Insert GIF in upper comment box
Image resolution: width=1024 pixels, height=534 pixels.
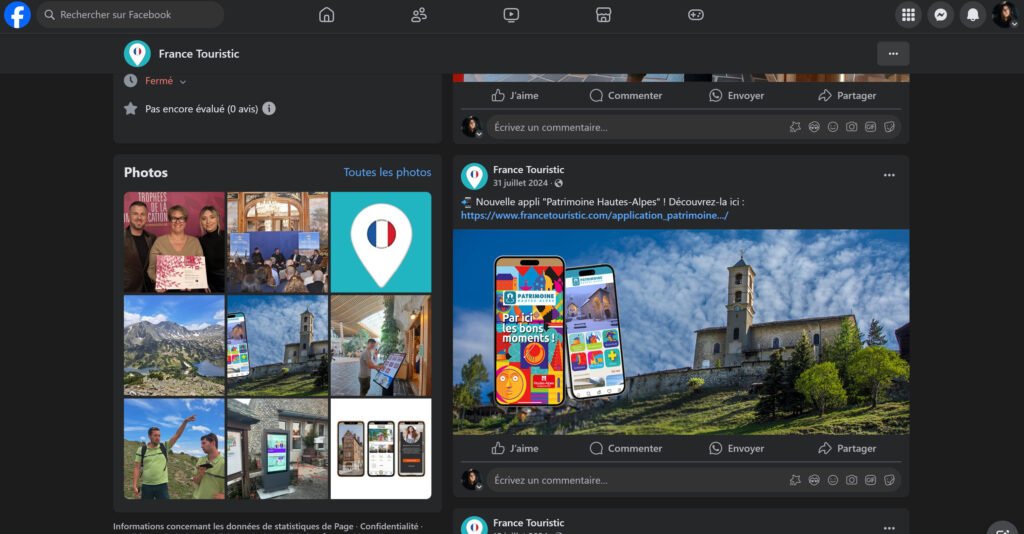871,127
